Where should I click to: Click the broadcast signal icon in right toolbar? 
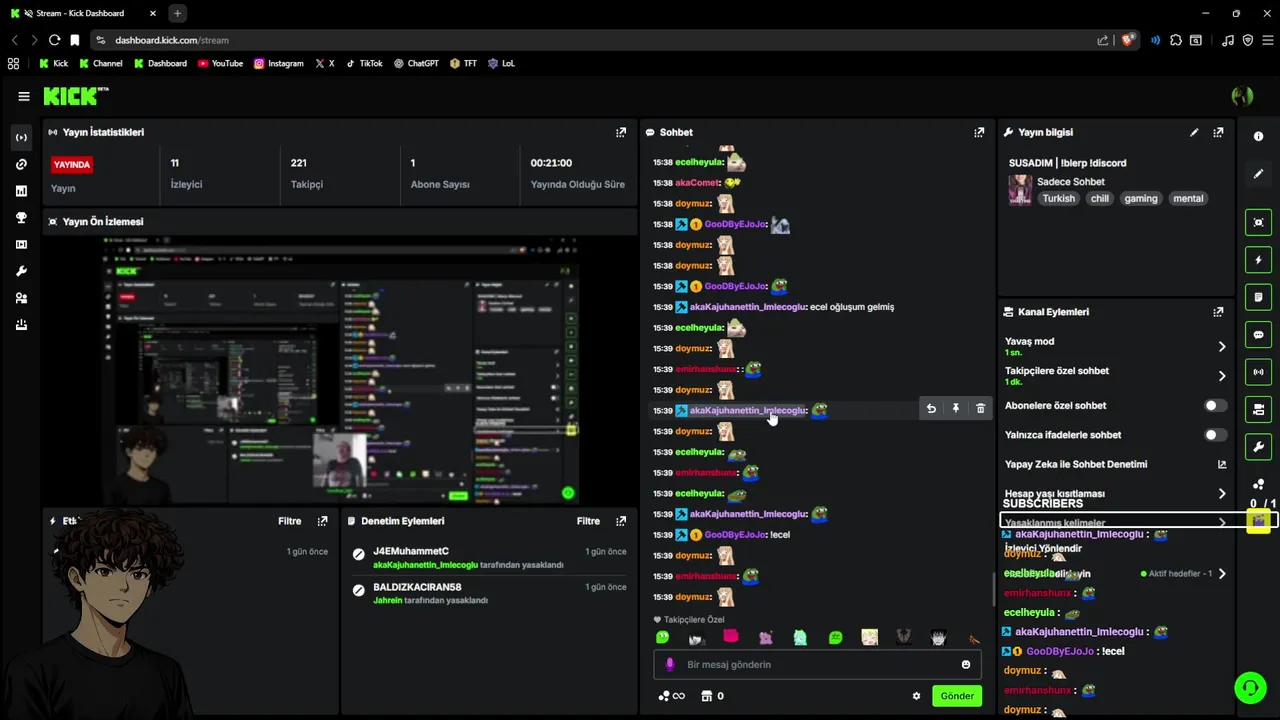point(1258,372)
